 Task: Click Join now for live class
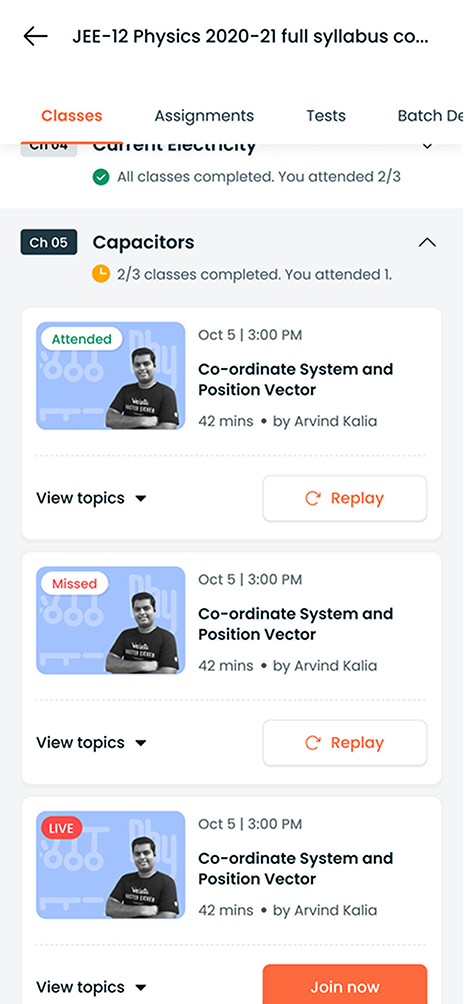pyautogui.click(x=345, y=987)
